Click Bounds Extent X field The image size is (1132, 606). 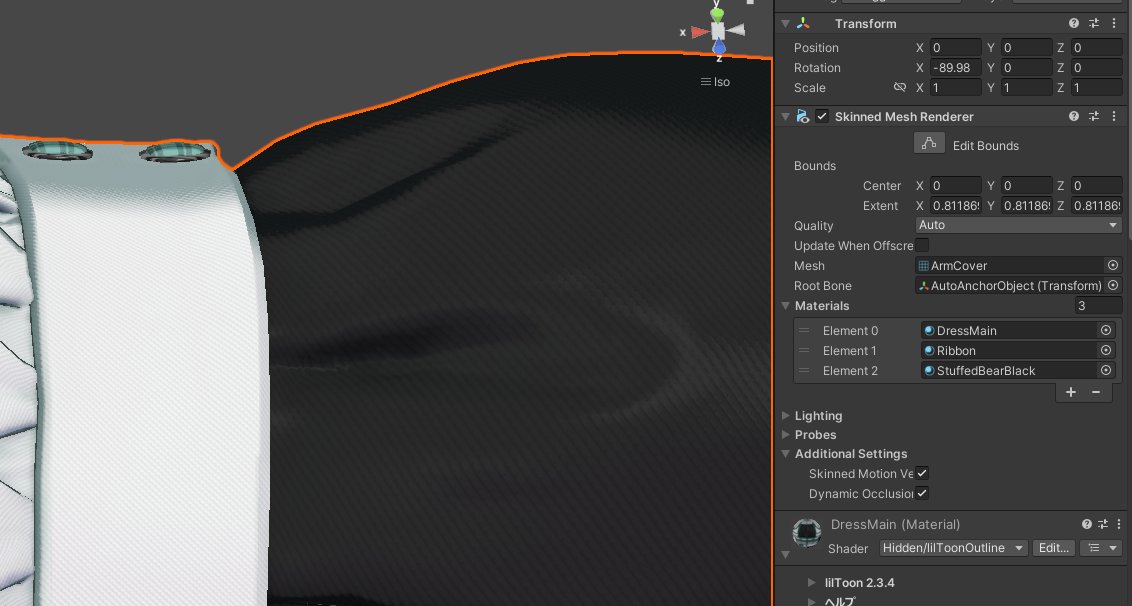[956, 206]
